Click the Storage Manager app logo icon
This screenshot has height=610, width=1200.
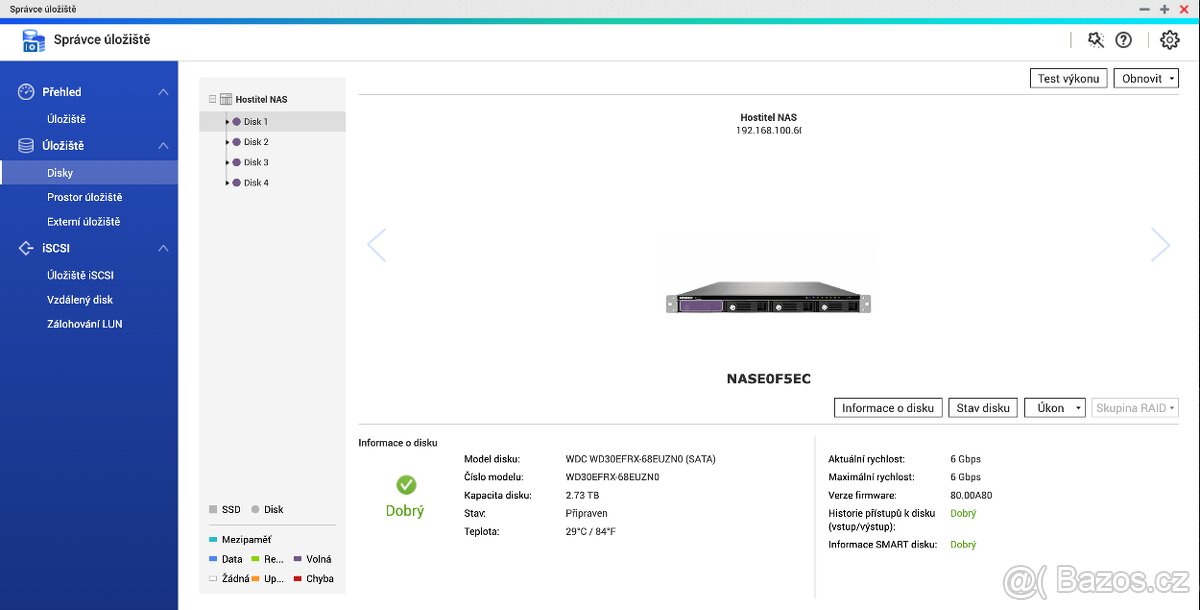[33, 41]
